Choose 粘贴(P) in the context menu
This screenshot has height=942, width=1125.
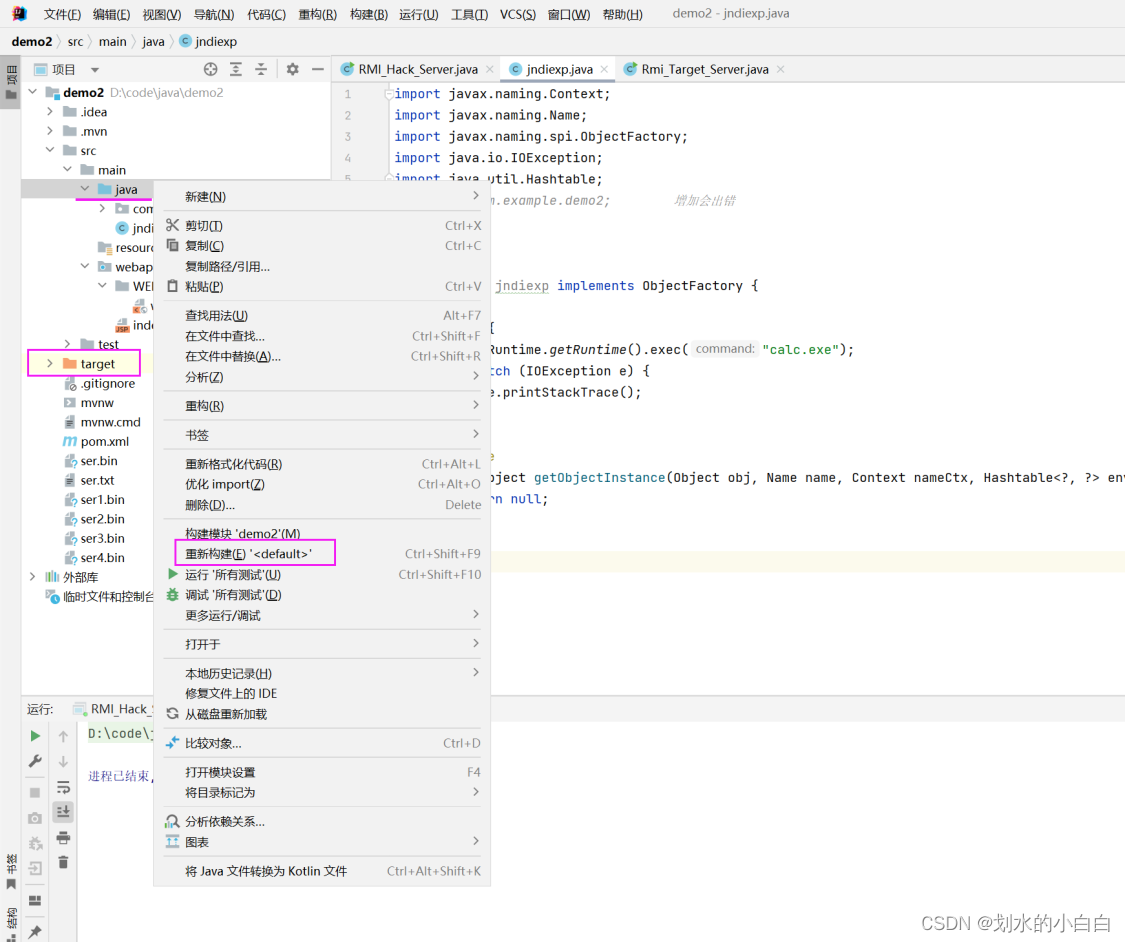pyautogui.click(x=321, y=286)
